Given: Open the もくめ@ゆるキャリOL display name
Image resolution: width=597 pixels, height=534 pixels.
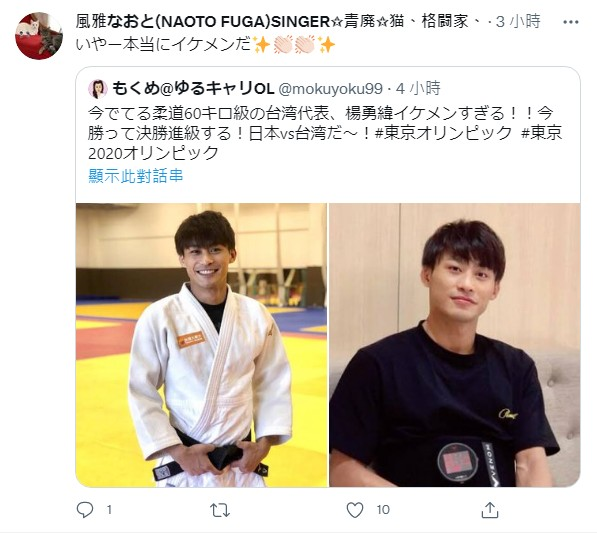Looking at the screenshot, I should click(x=193, y=89).
